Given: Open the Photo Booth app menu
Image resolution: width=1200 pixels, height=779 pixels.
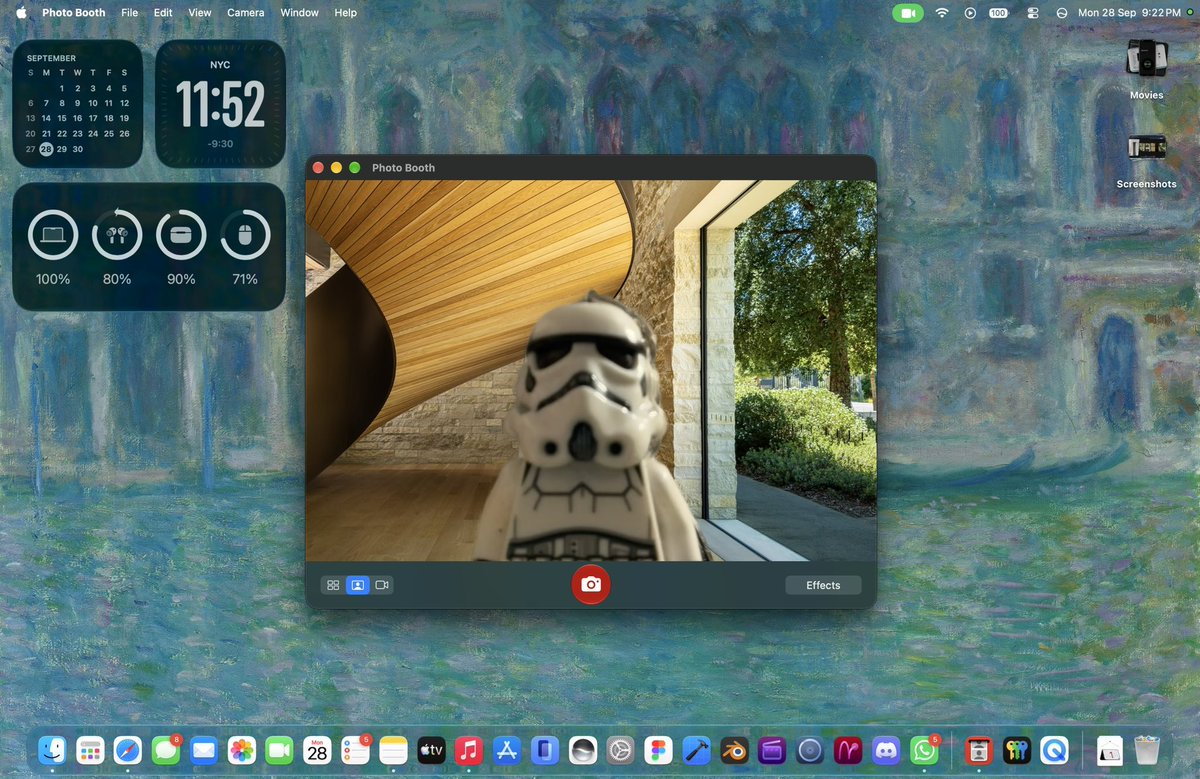Looking at the screenshot, I should (76, 13).
